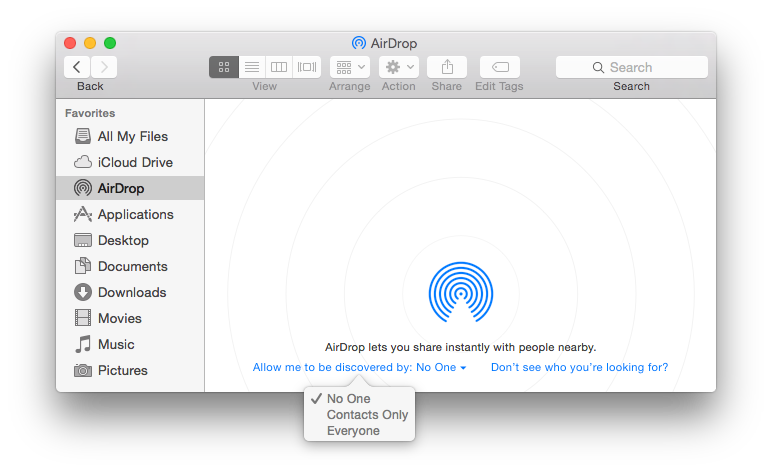Click the Movies filmstrip icon in sidebar
772x475 pixels.
[83, 318]
